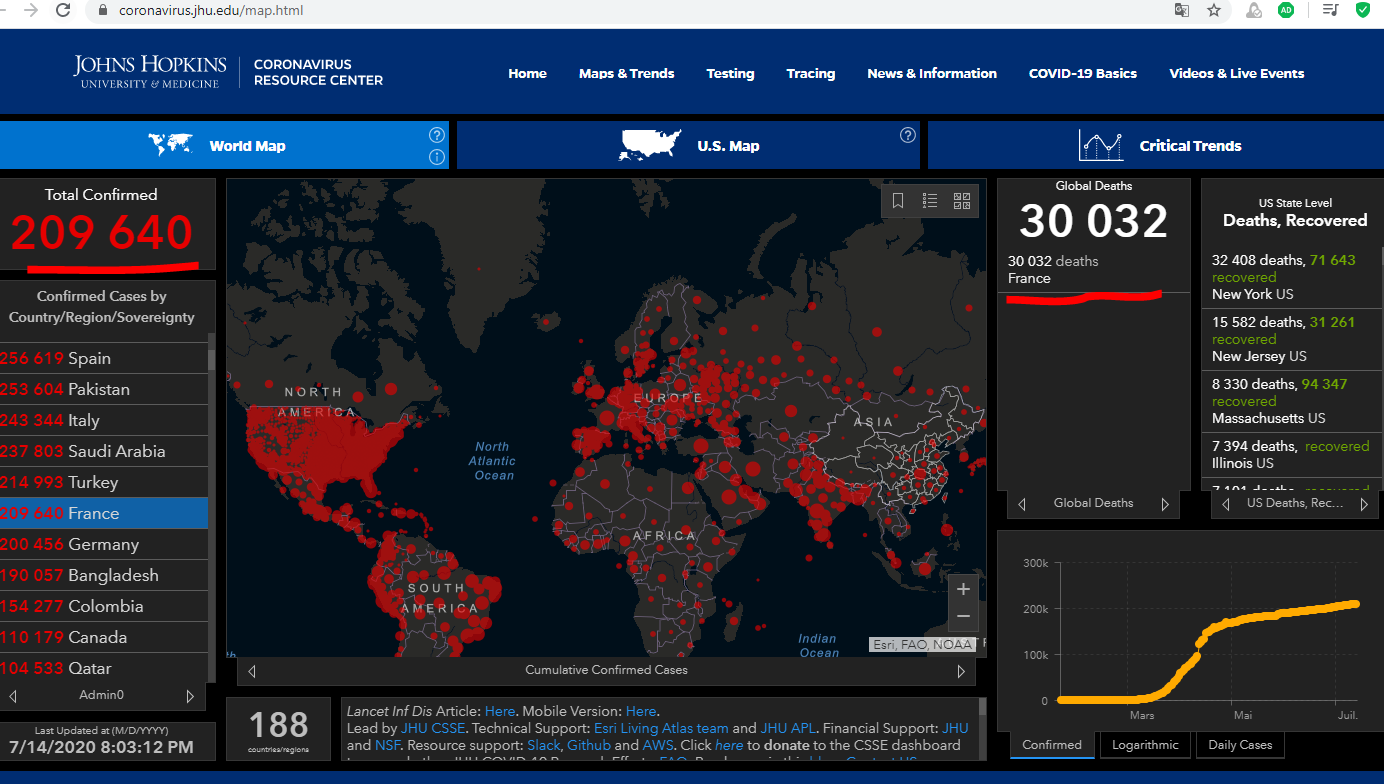Click right arrow beside US Deaths, Rec... label
This screenshot has height=784, width=1384.
(1364, 504)
